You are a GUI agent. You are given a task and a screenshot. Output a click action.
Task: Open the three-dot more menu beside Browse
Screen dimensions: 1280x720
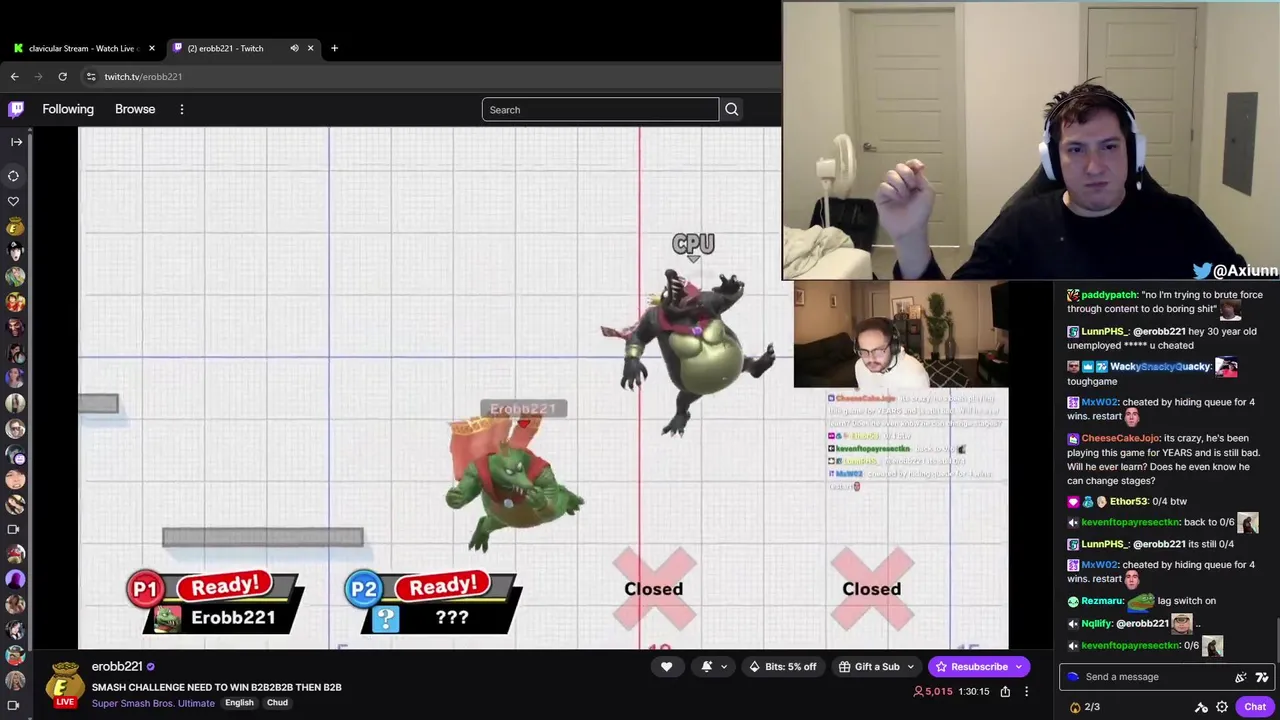pos(182,109)
